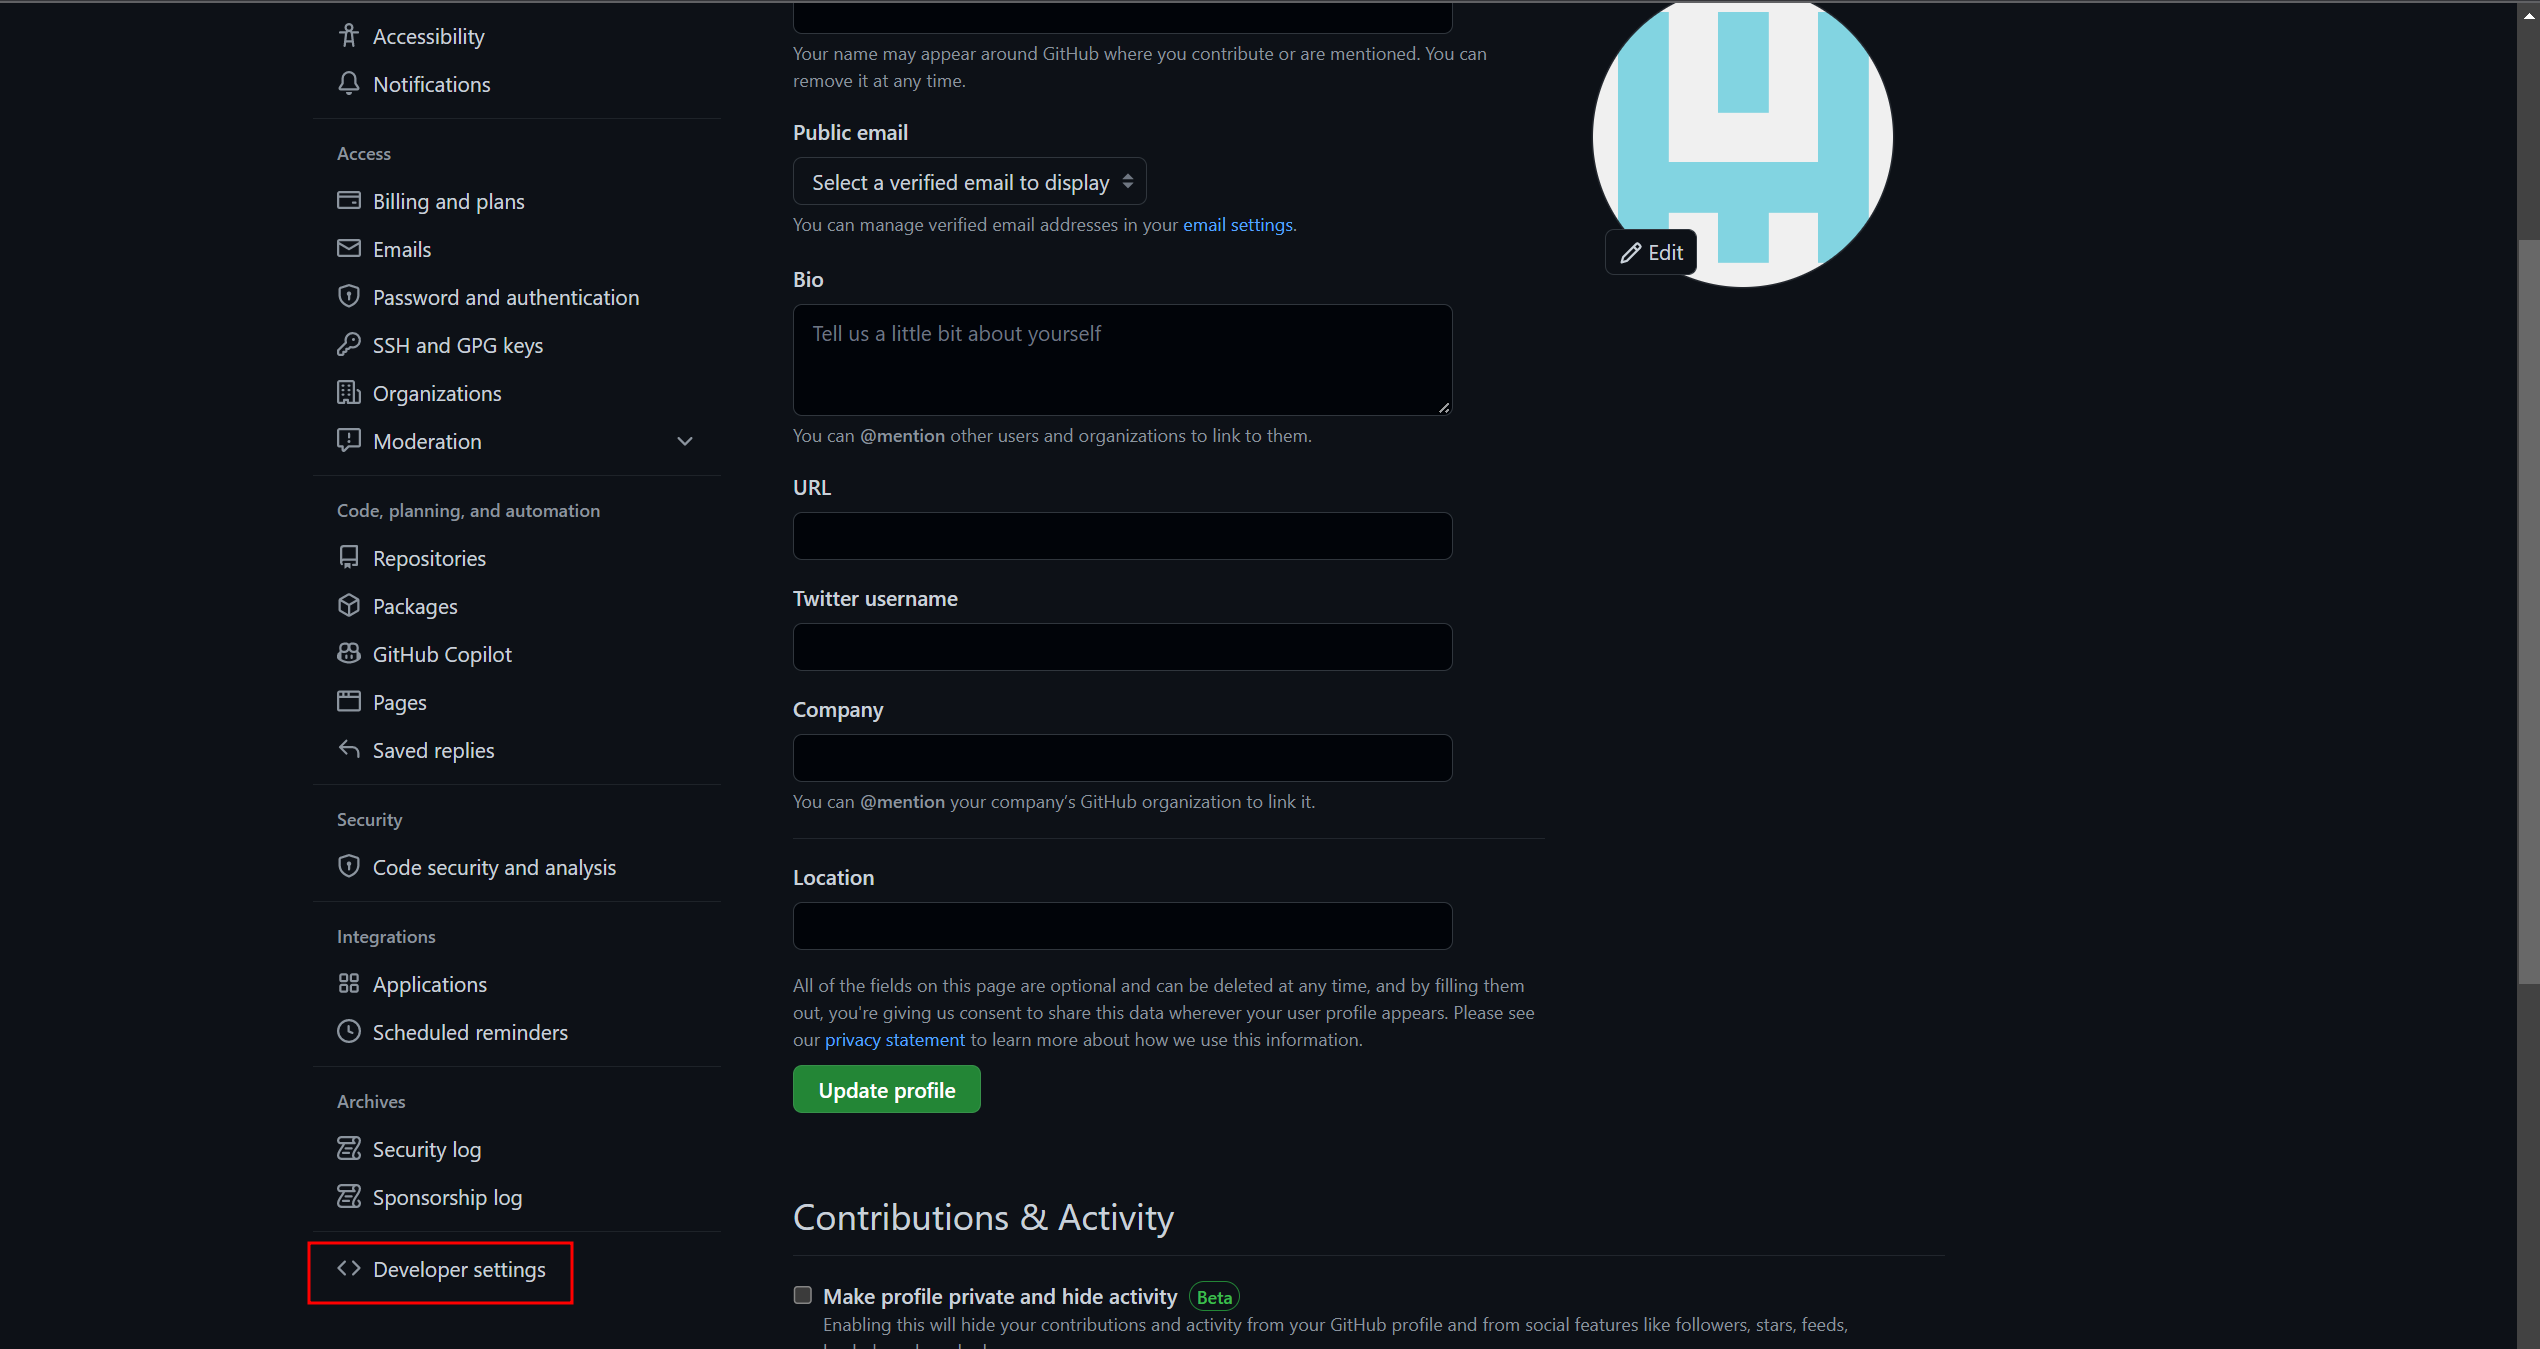2540x1349 pixels.
Task: Click the Billing and plans card icon
Action: (348, 201)
